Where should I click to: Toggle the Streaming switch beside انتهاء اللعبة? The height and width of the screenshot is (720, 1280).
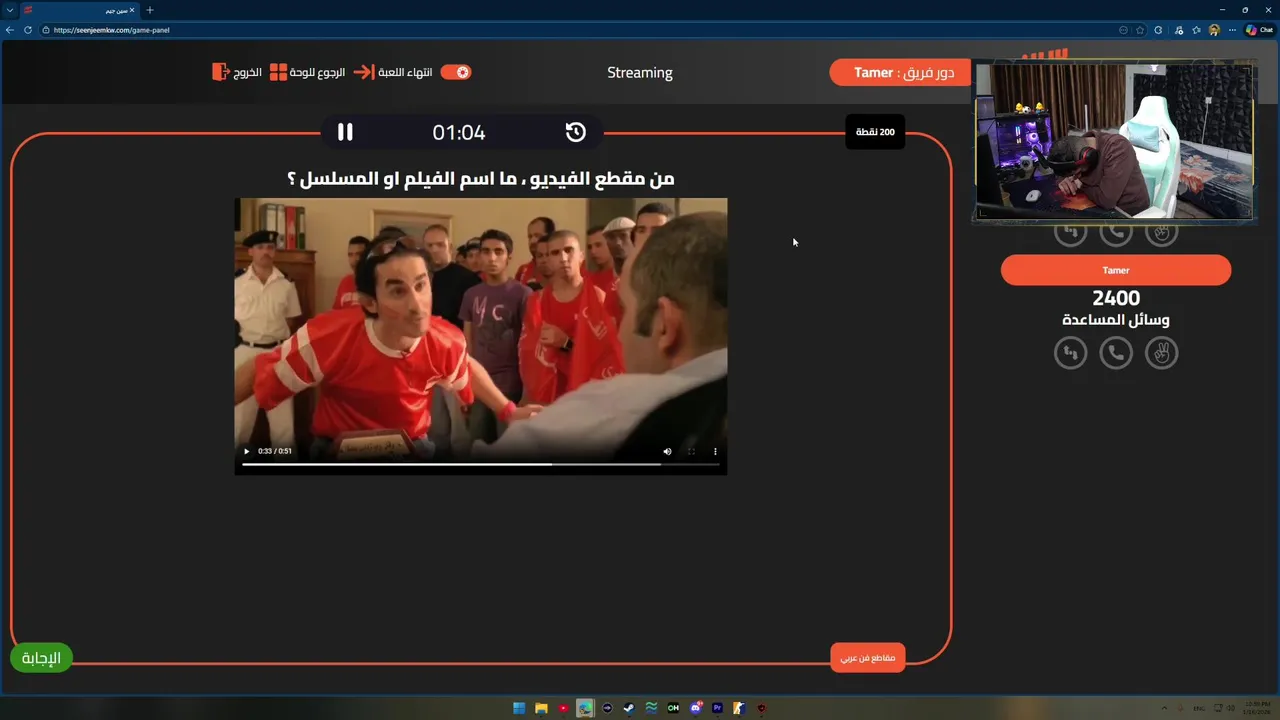(456, 72)
